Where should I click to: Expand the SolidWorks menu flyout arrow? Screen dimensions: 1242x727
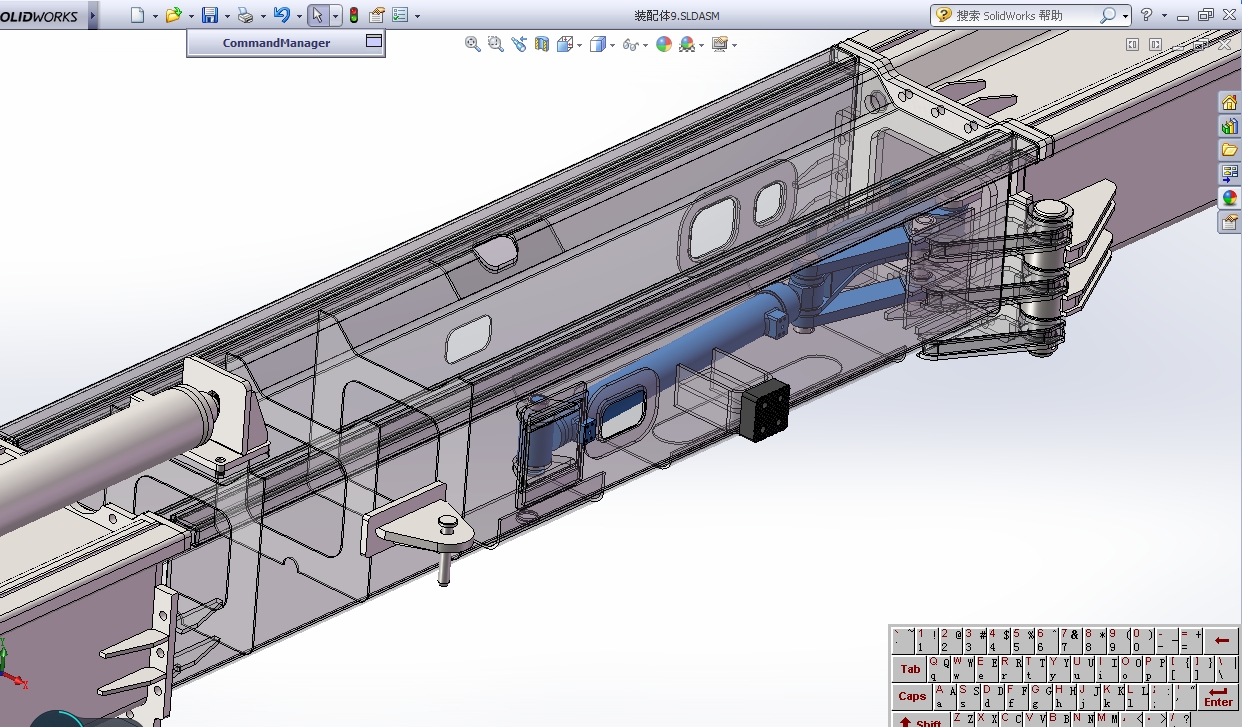[x=94, y=15]
